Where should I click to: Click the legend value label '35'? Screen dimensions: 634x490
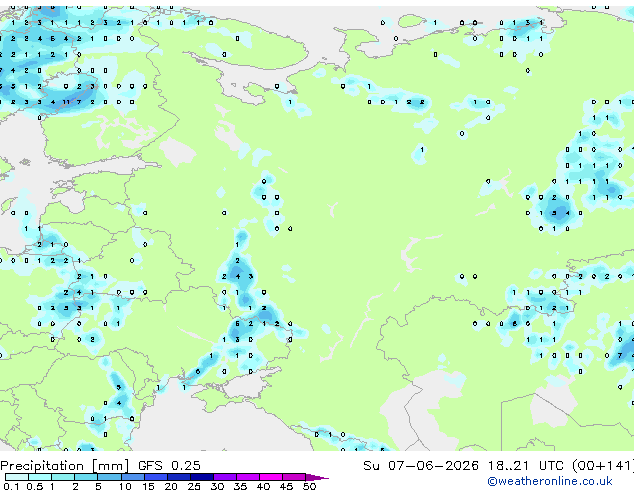coord(240,486)
